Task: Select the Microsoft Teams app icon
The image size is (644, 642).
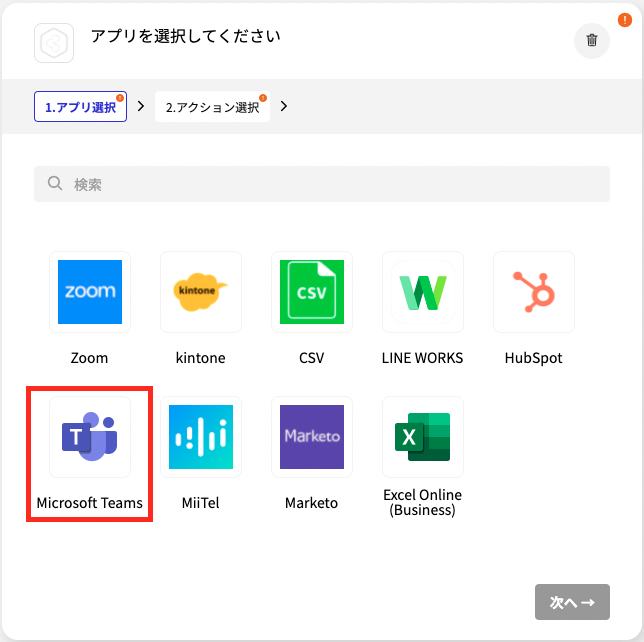Action: (x=90, y=437)
